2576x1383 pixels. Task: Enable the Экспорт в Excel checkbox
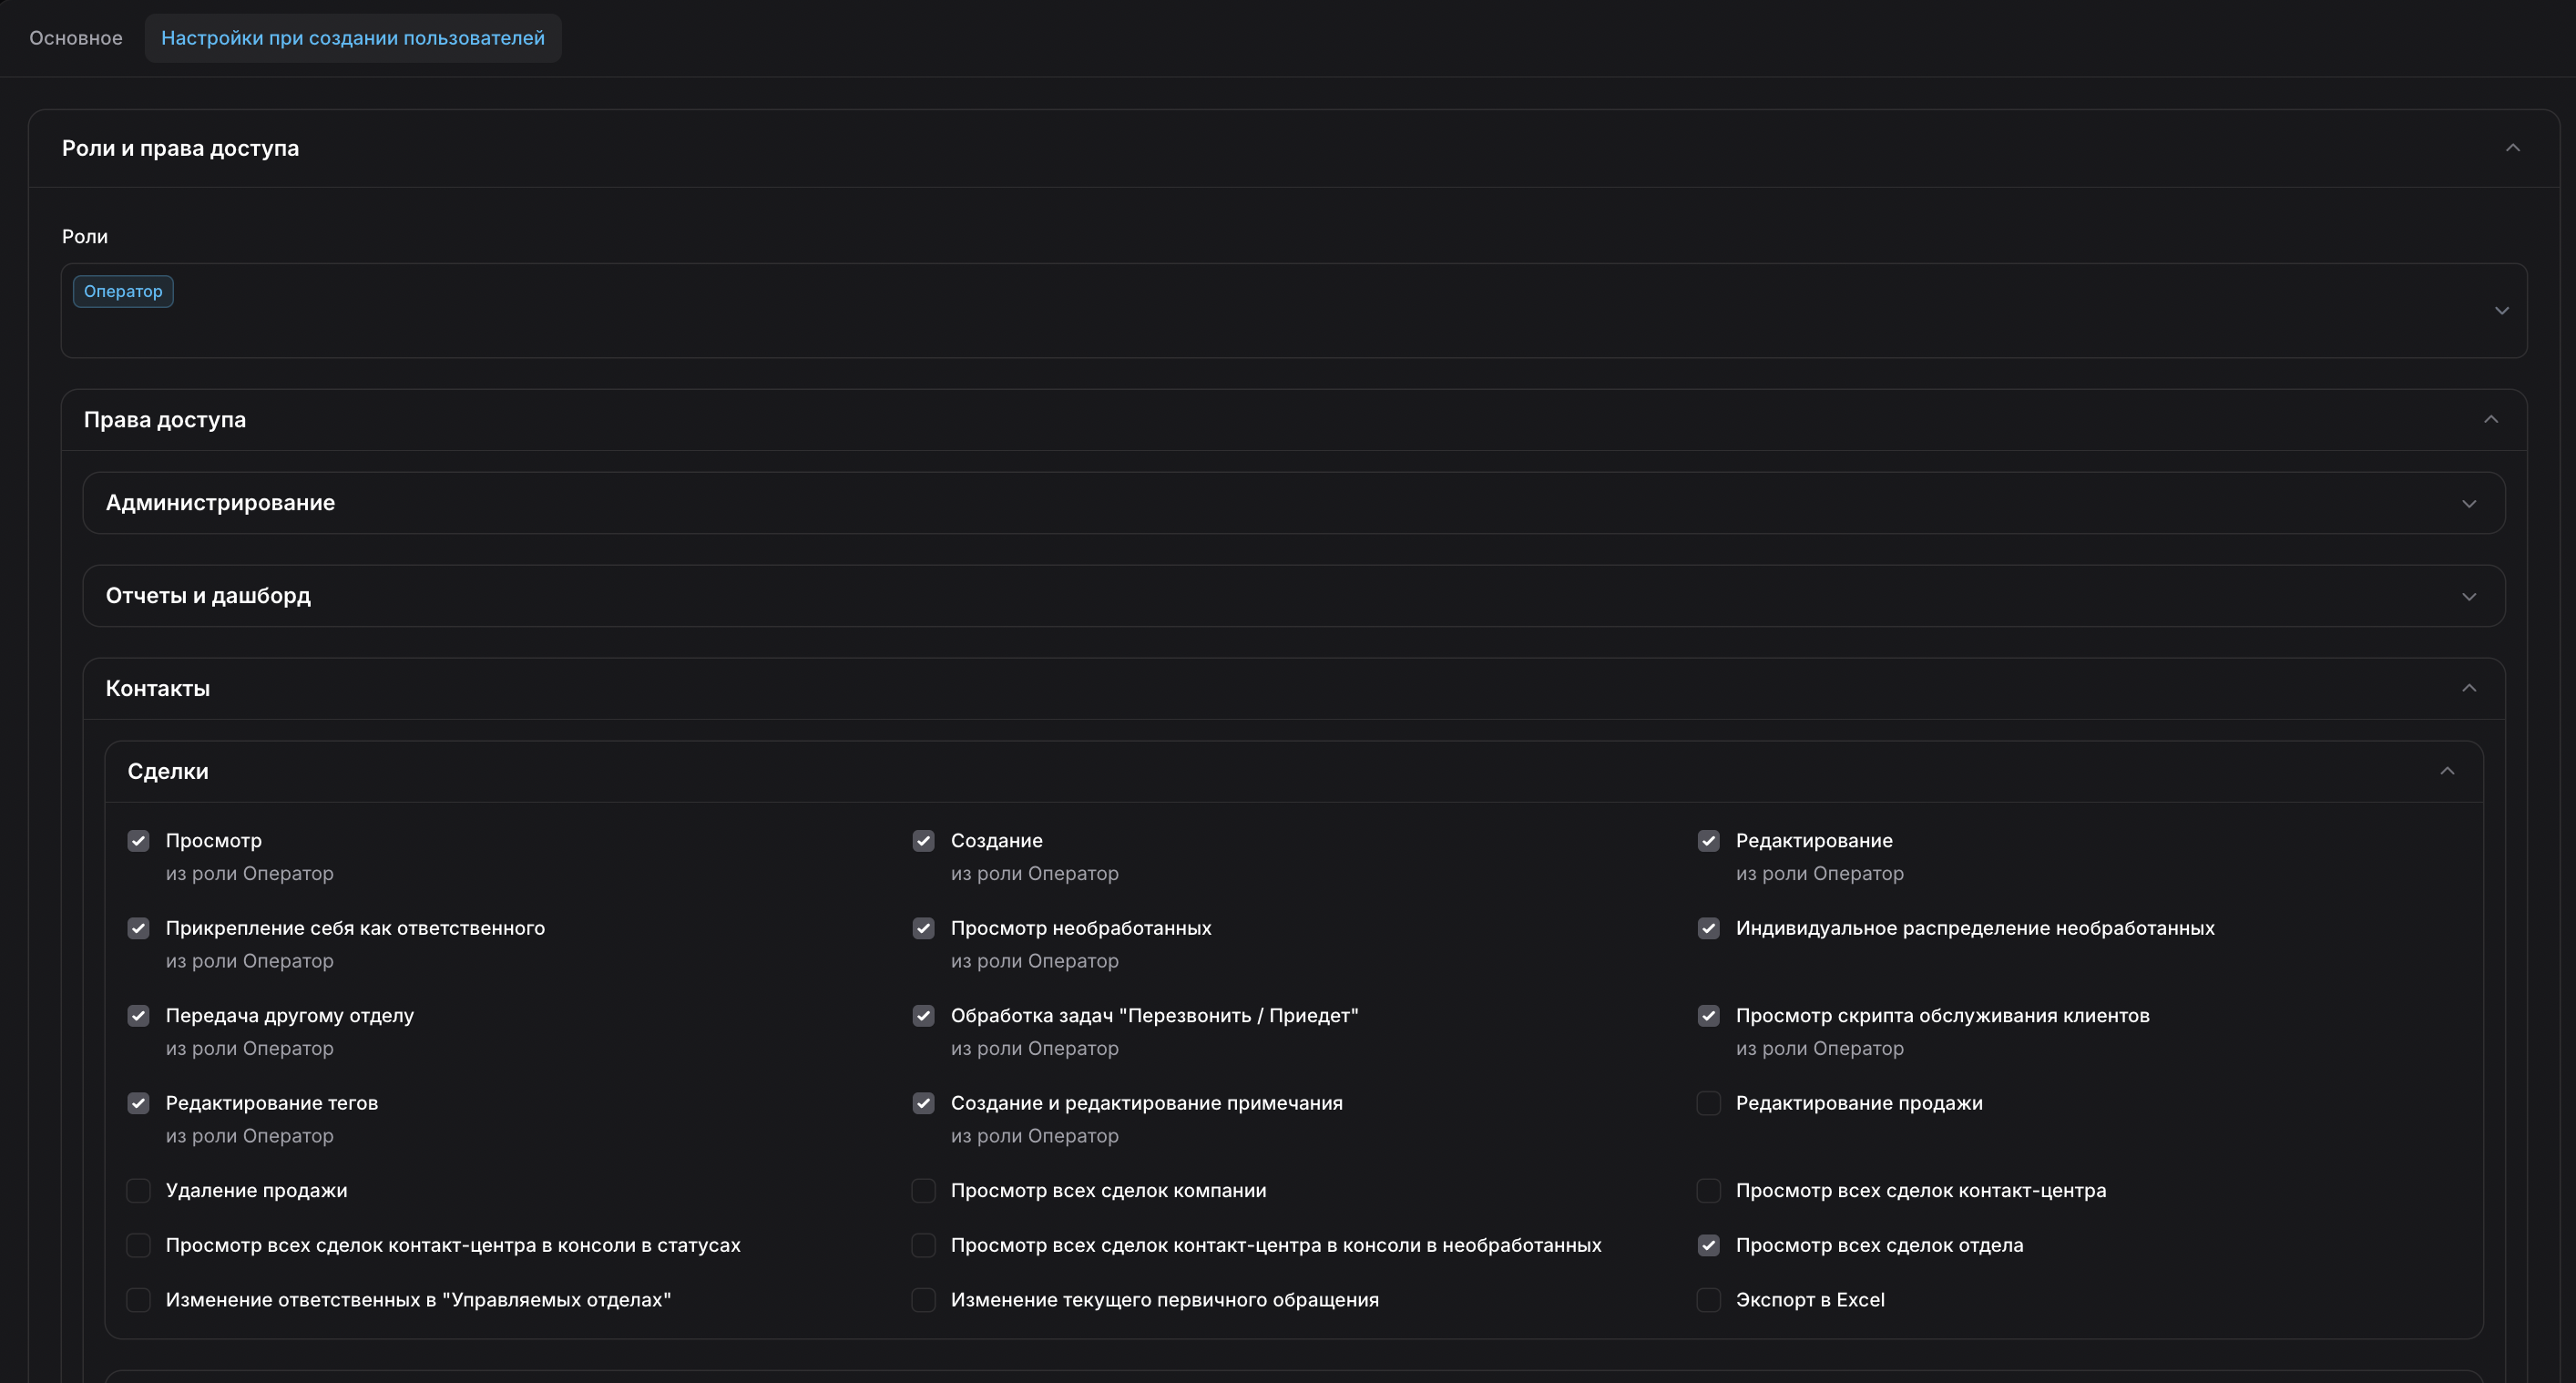coord(1708,1300)
